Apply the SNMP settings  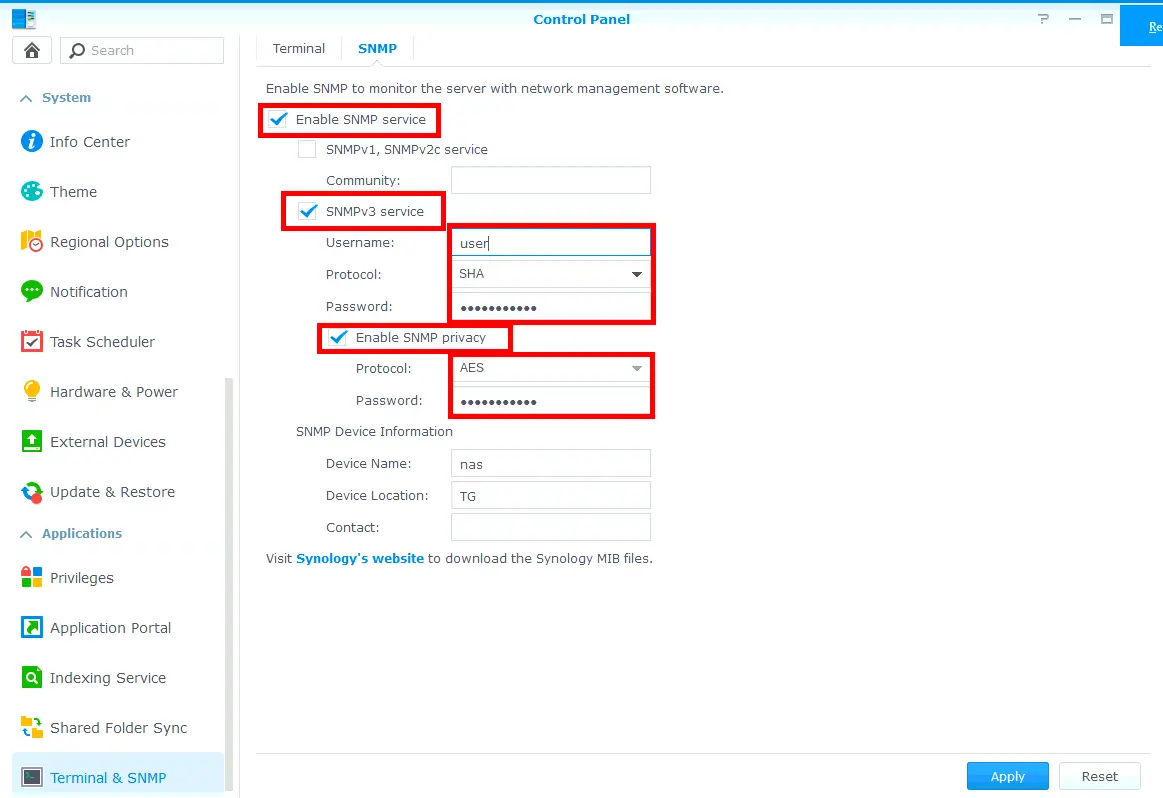(x=1007, y=776)
